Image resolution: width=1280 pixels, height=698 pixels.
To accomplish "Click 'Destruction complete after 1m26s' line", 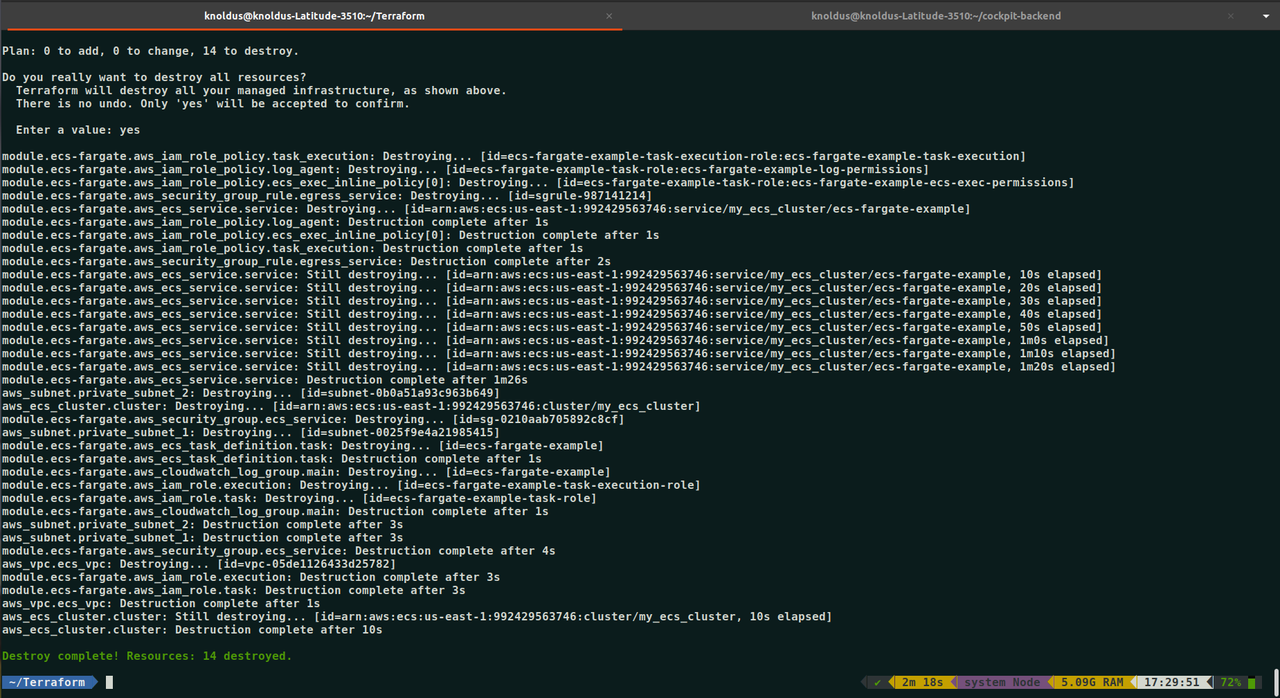I will 265,380.
